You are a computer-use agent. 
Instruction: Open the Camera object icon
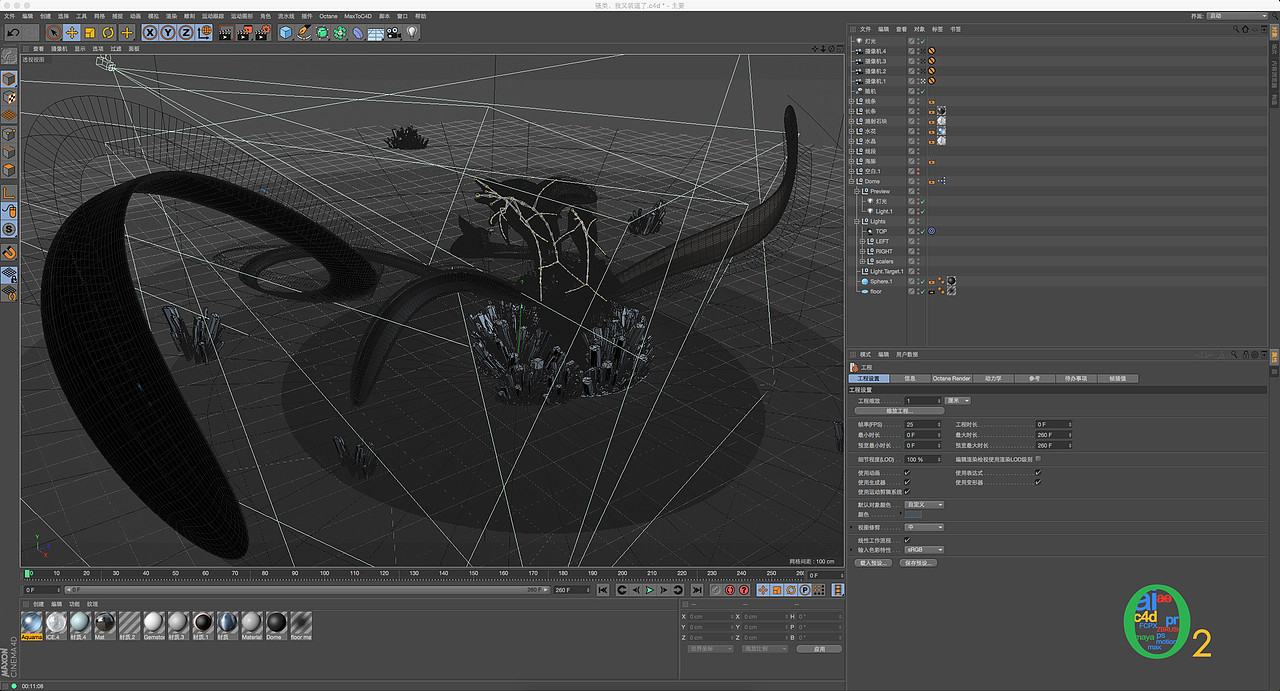click(x=393, y=33)
